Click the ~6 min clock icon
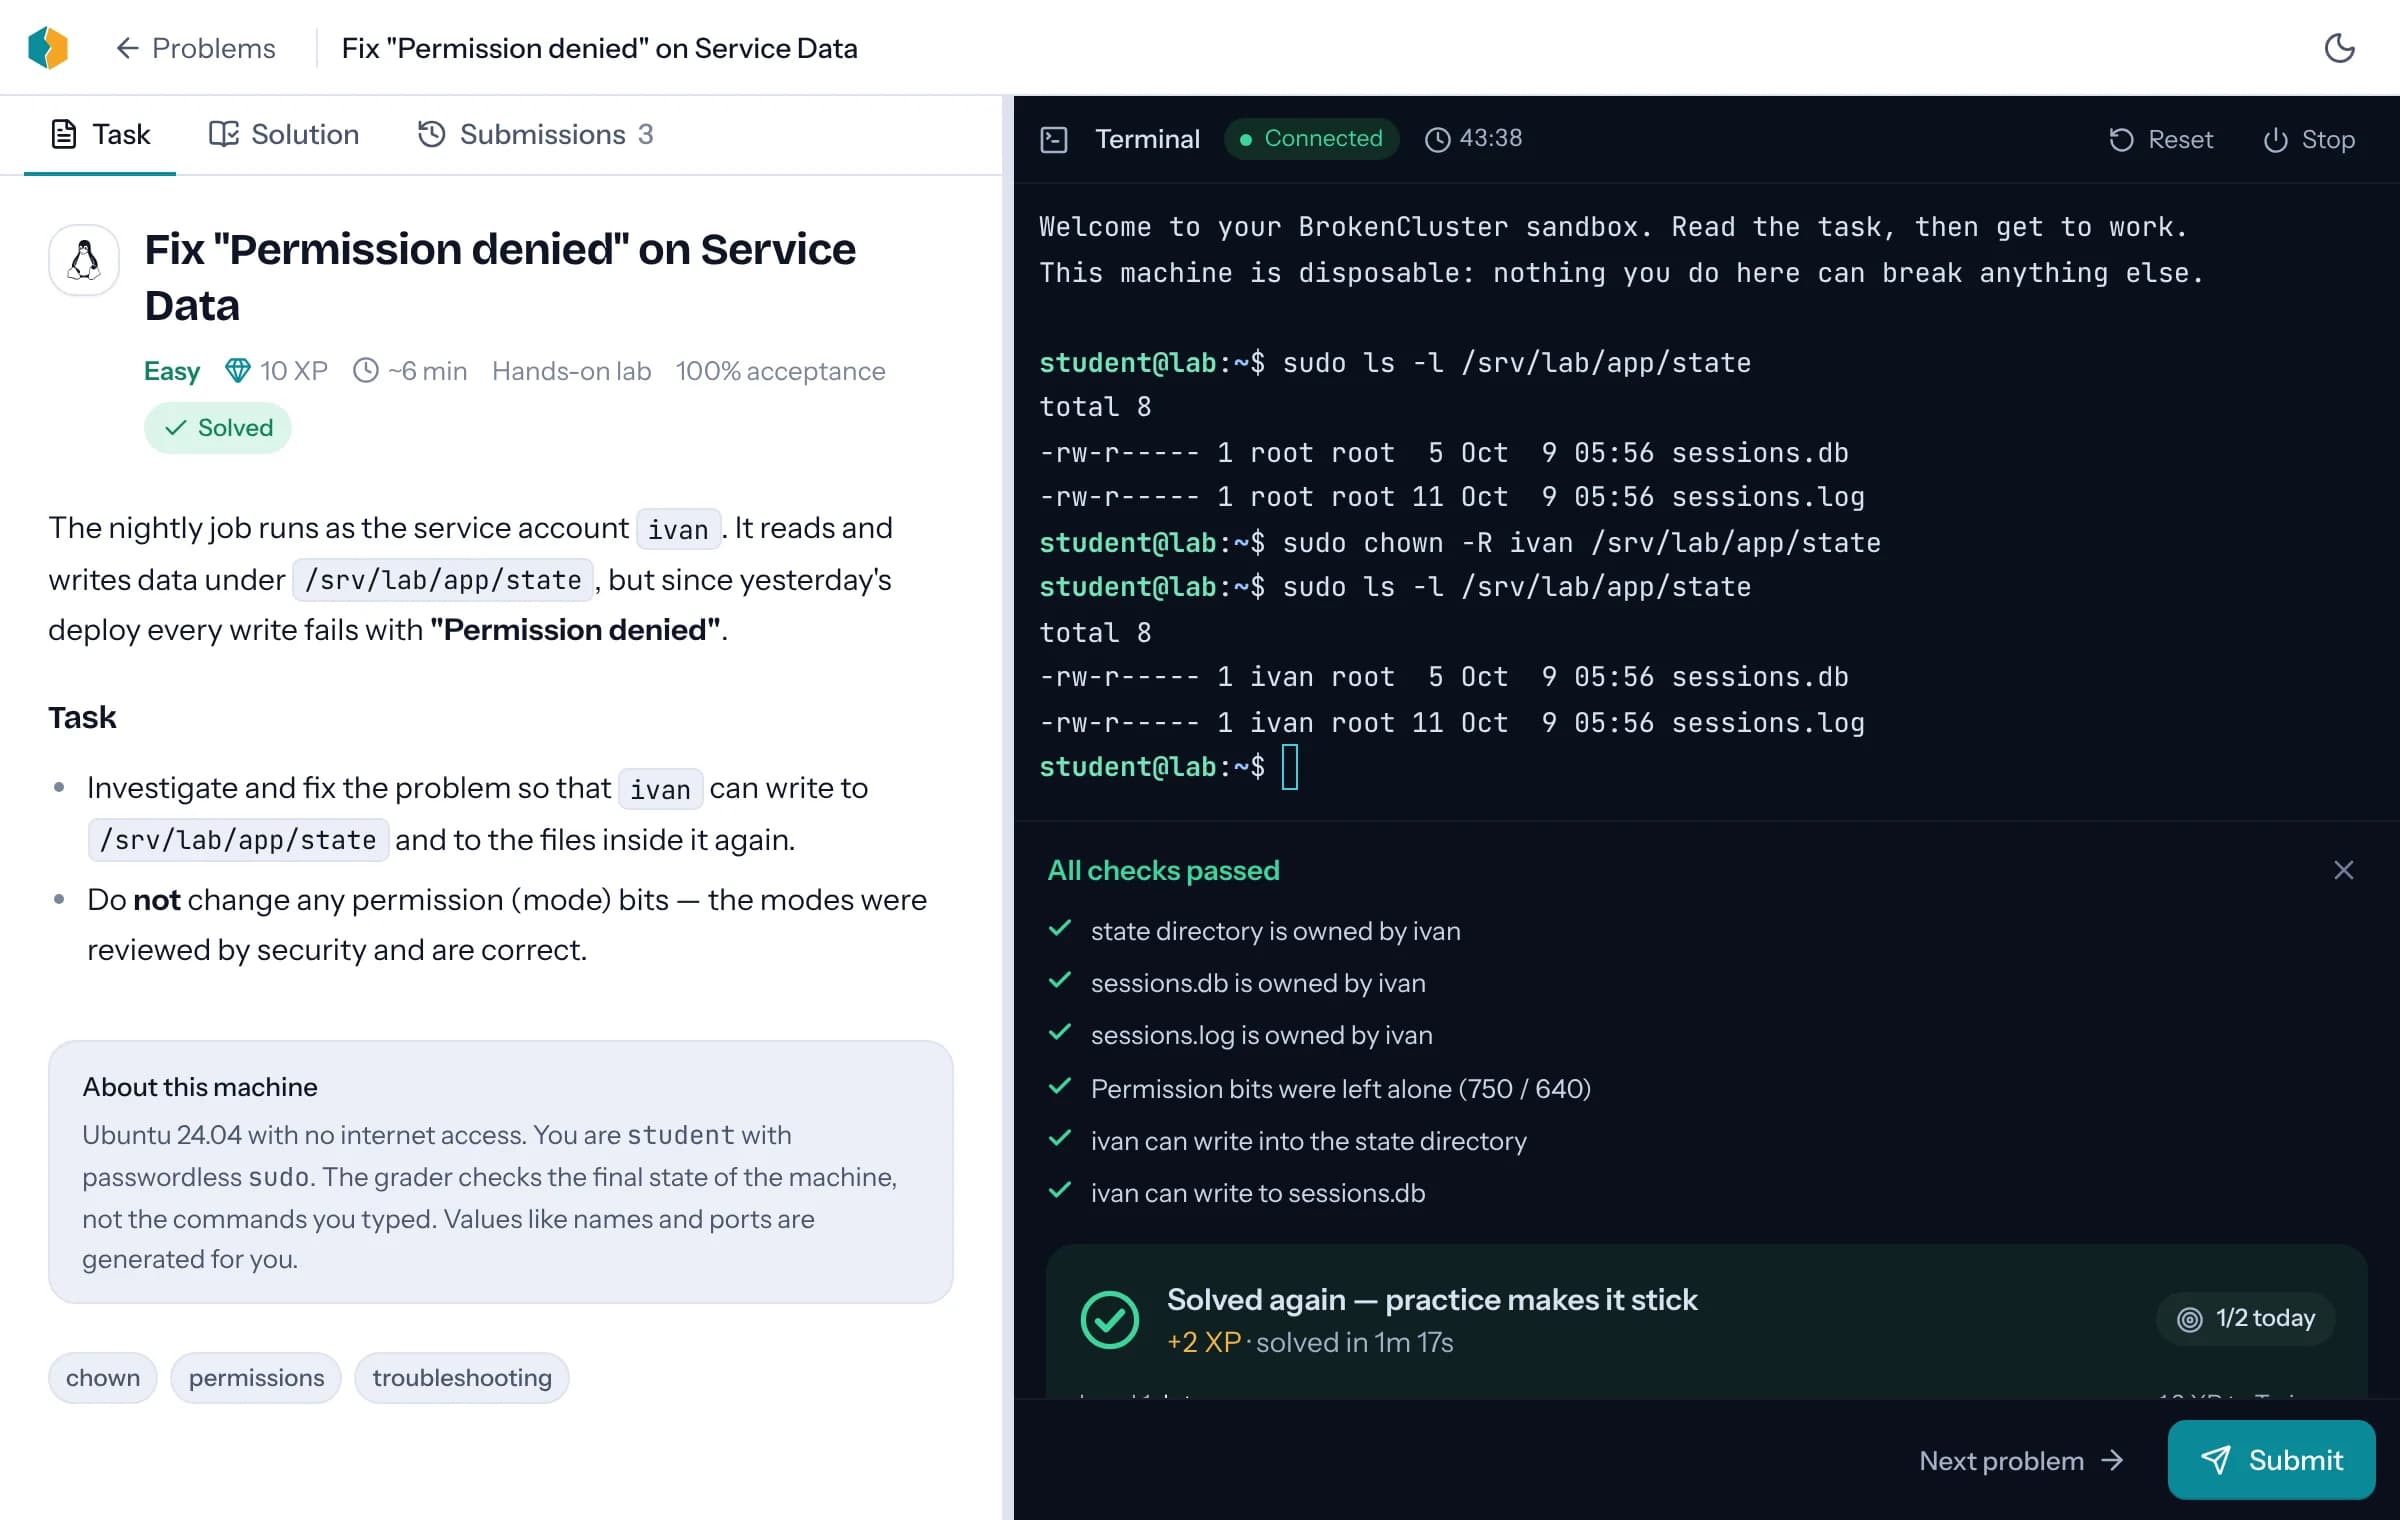Screen dimensions: 2400x1520 point(366,371)
